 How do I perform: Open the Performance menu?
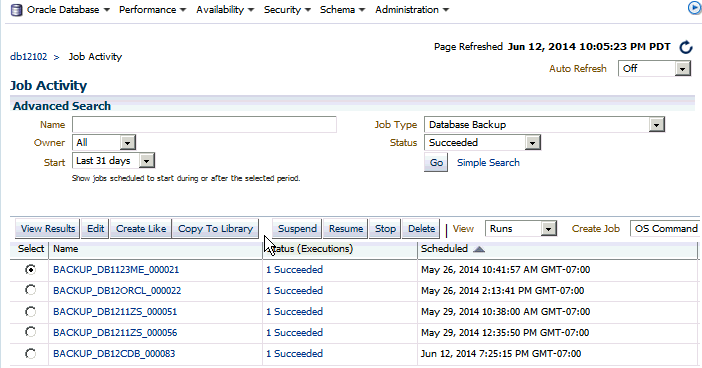click(152, 9)
